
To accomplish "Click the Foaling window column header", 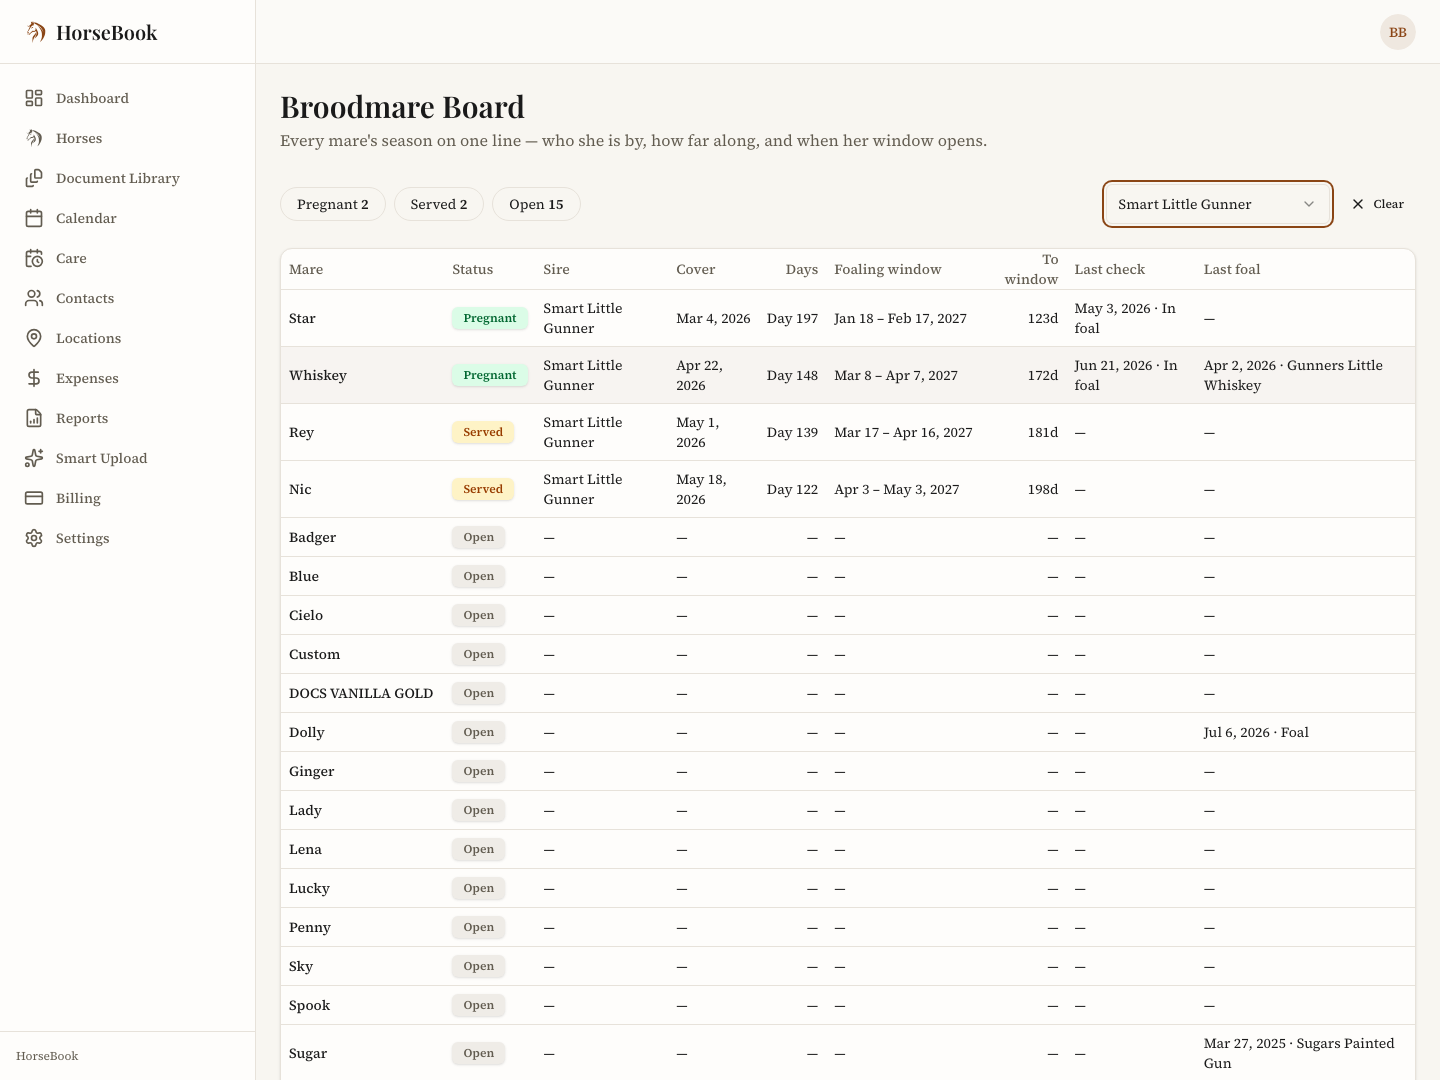I will click(888, 269).
